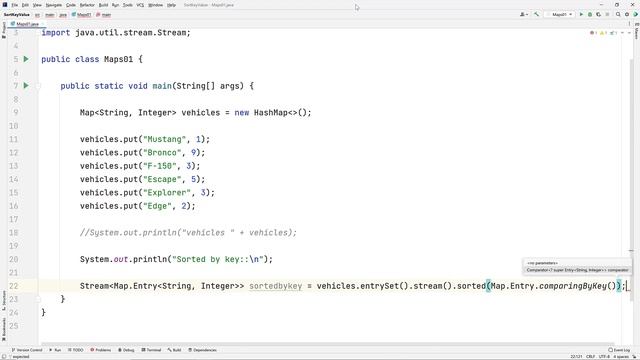
Task: Toggle the Maven side panel
Action: coord(636,31)
